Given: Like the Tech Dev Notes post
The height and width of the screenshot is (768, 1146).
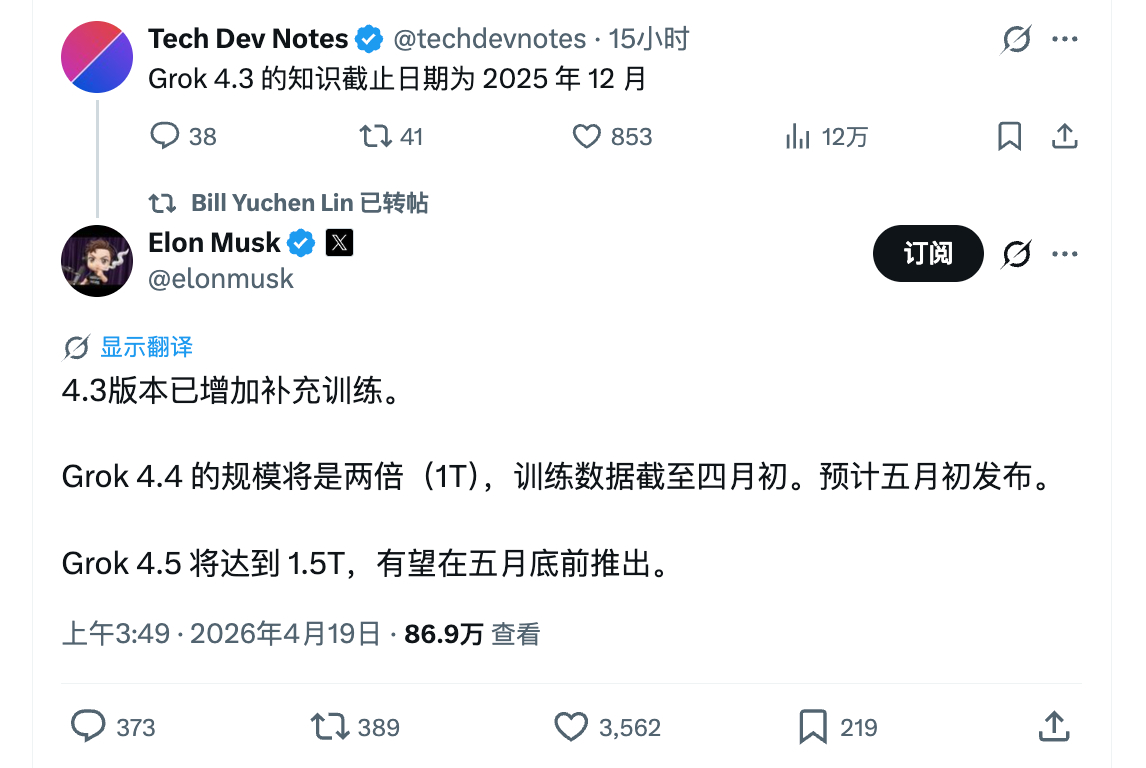Looking at the screenshot, I should coord(587,136).
